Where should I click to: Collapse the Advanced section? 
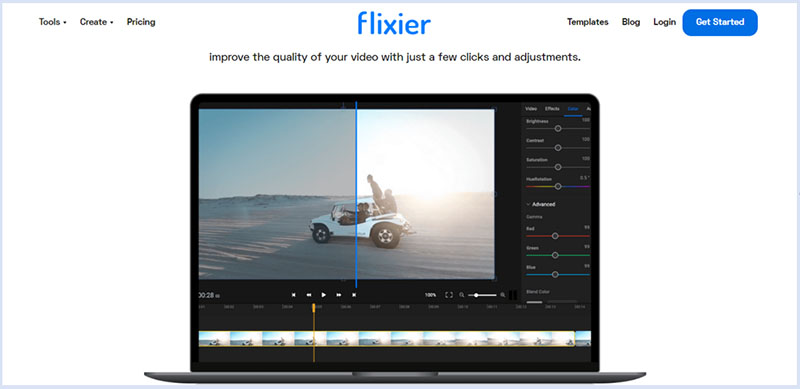click(541, 204)
